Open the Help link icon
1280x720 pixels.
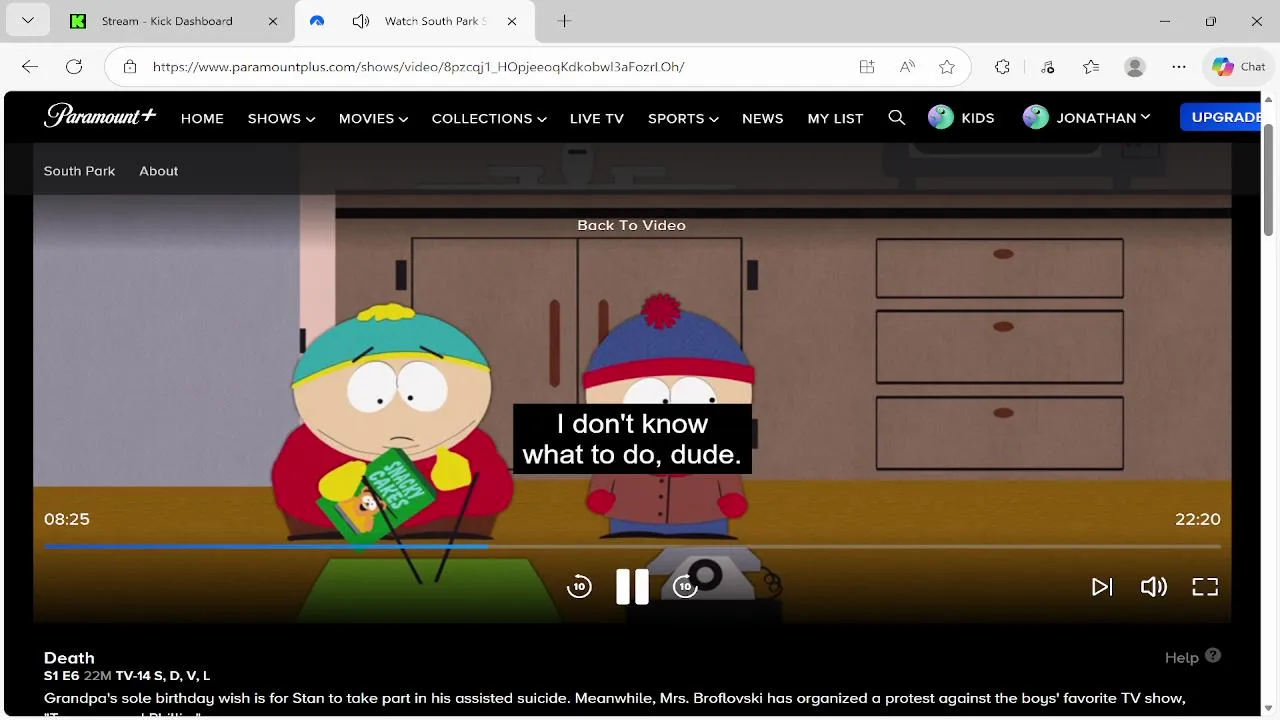coord(1213,656)
